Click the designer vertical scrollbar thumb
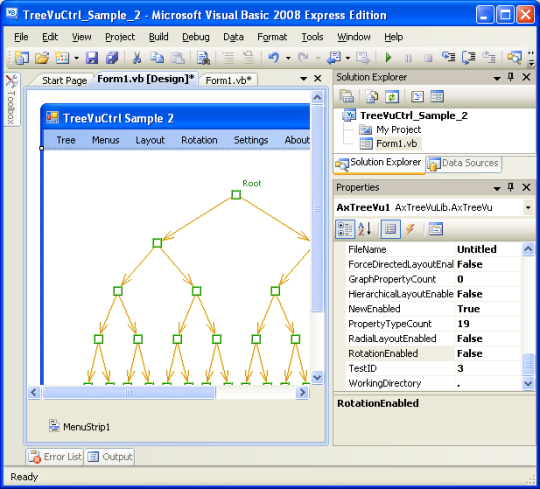540x489 pixels. [317, 209]
